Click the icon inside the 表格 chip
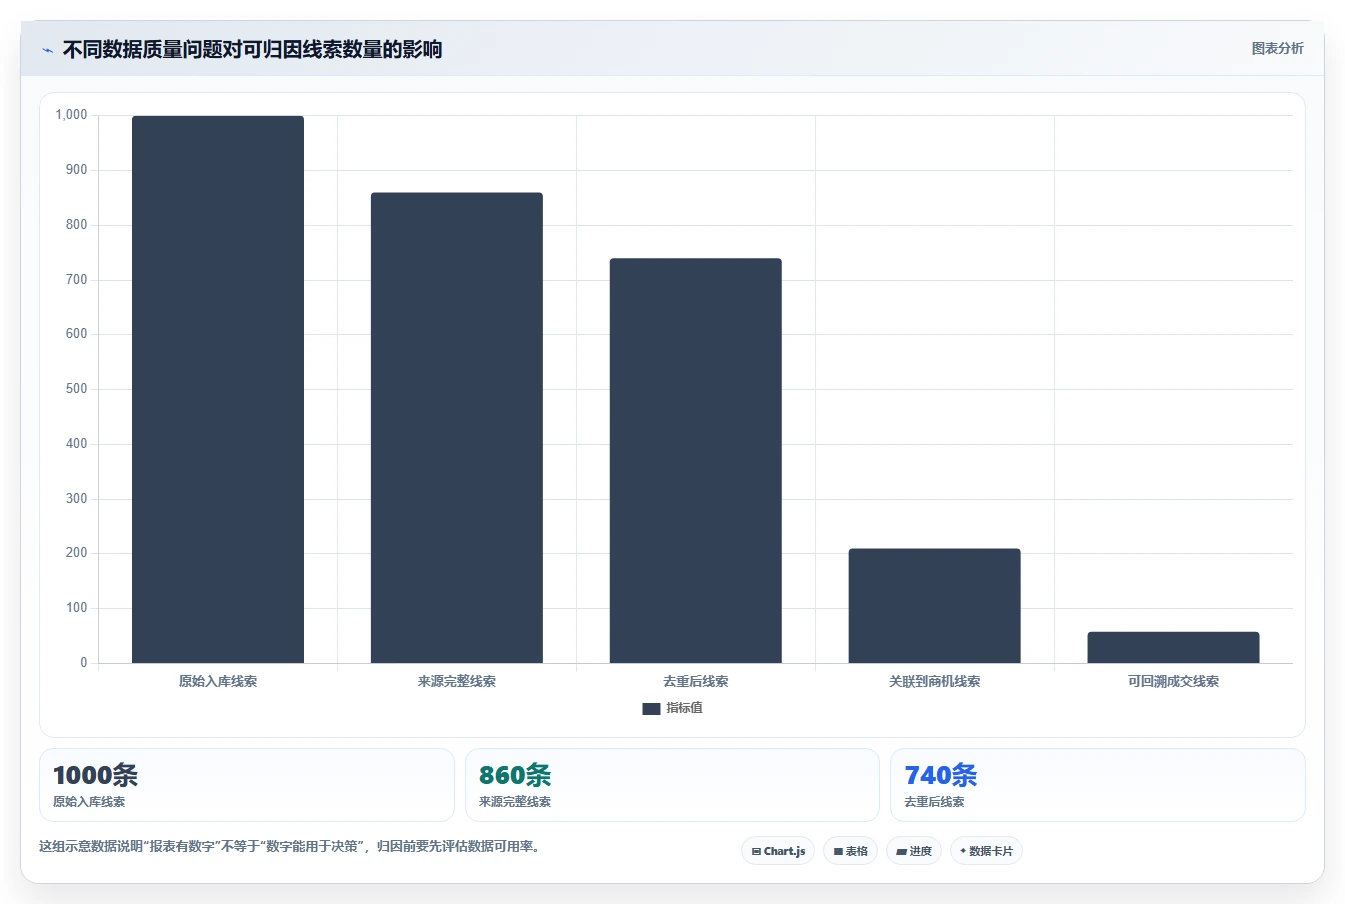This screenshot has width=1345, height=904. click(x=838, y=852)
